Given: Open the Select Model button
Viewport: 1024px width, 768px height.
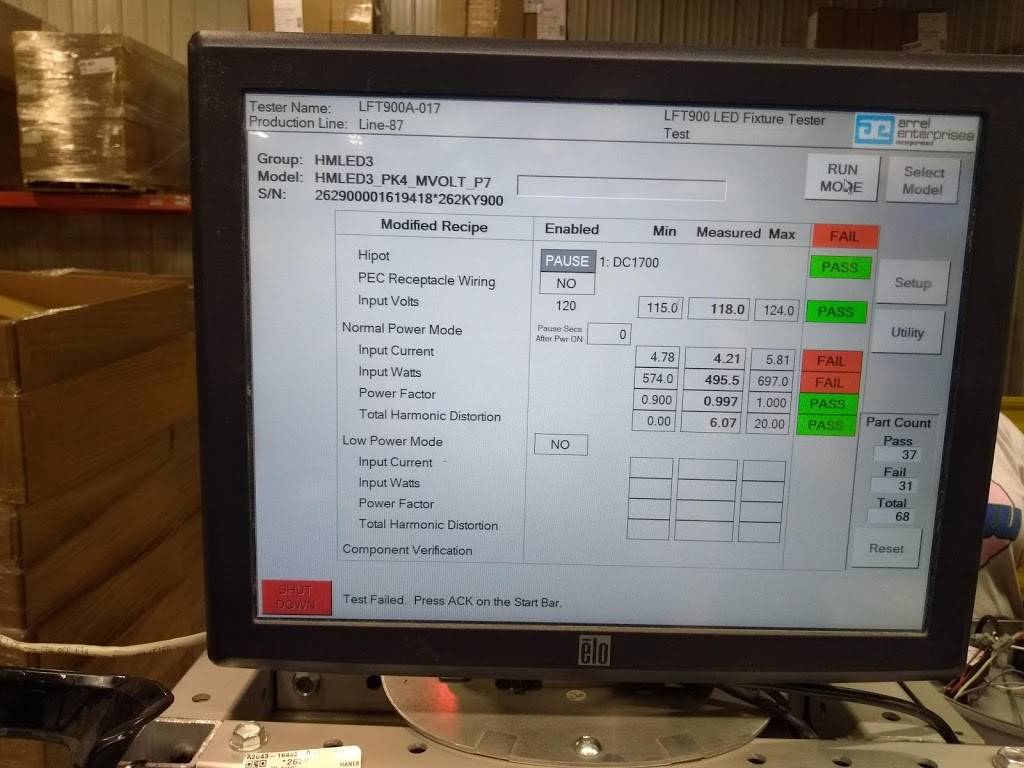Looking at the screenshot, I should coord(922,180).
